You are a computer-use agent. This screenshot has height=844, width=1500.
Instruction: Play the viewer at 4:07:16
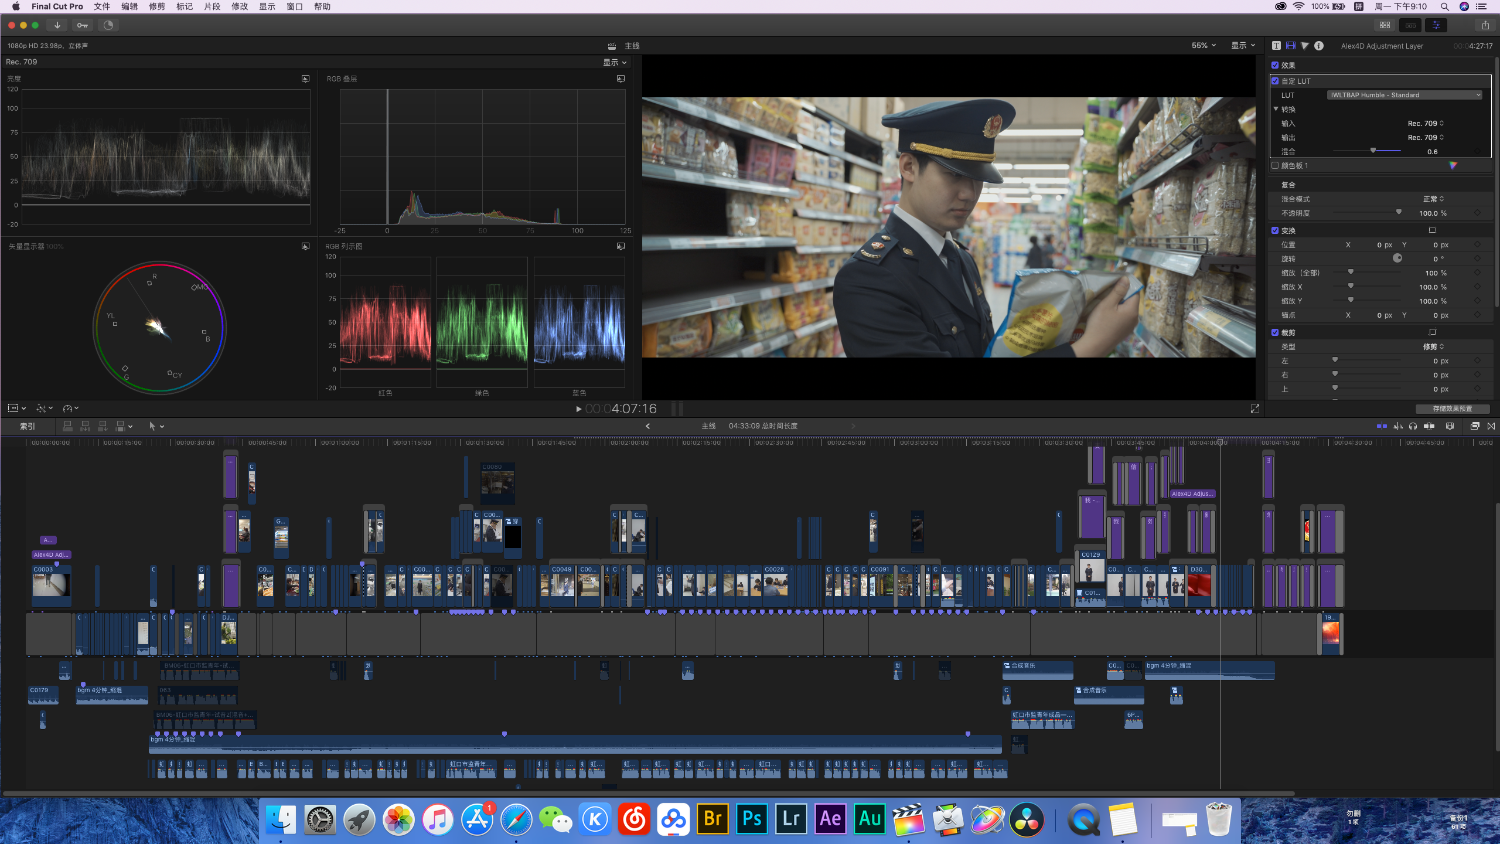579,409
